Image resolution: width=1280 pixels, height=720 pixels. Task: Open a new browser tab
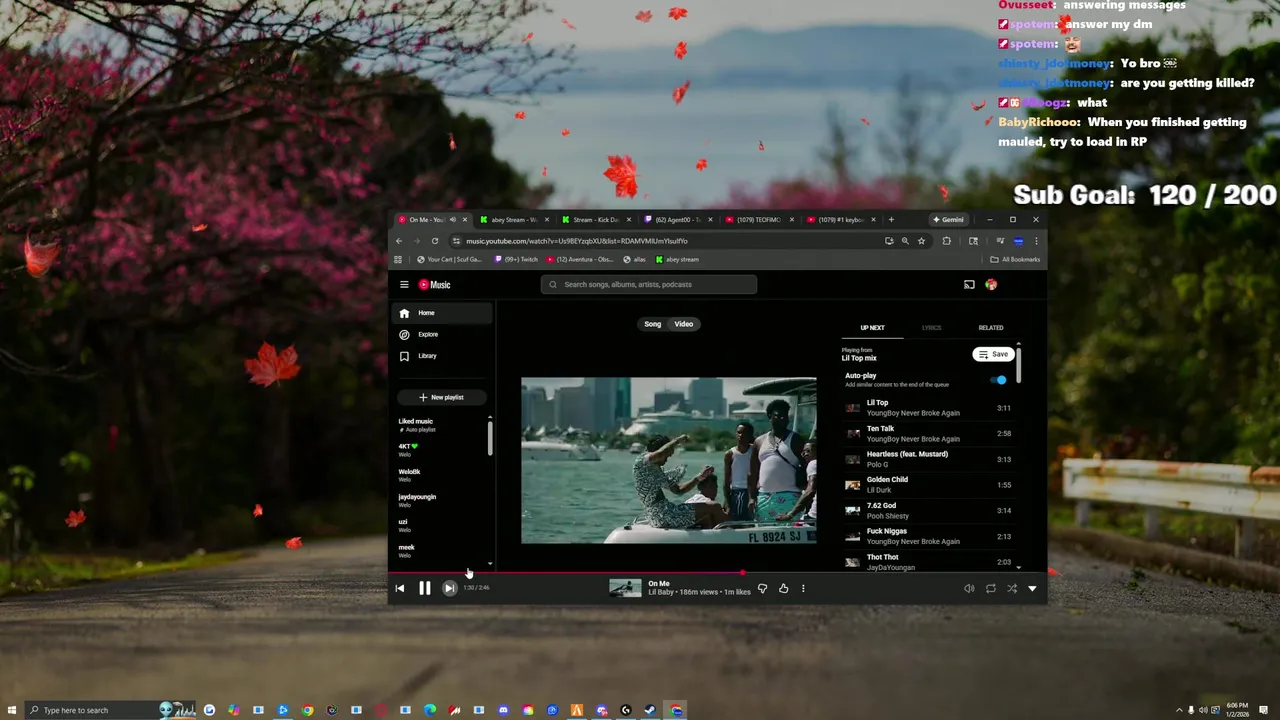[x=891, y=220]
